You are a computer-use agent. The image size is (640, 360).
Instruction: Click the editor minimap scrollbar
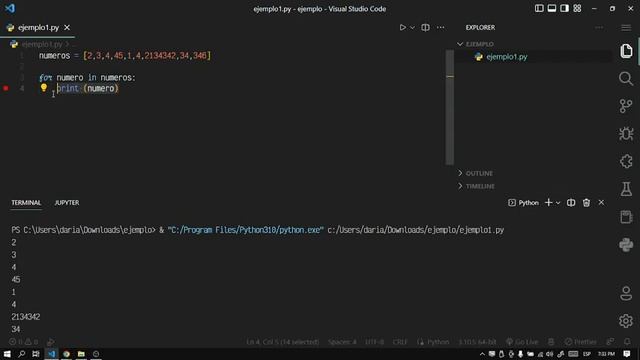coord(450,107)
